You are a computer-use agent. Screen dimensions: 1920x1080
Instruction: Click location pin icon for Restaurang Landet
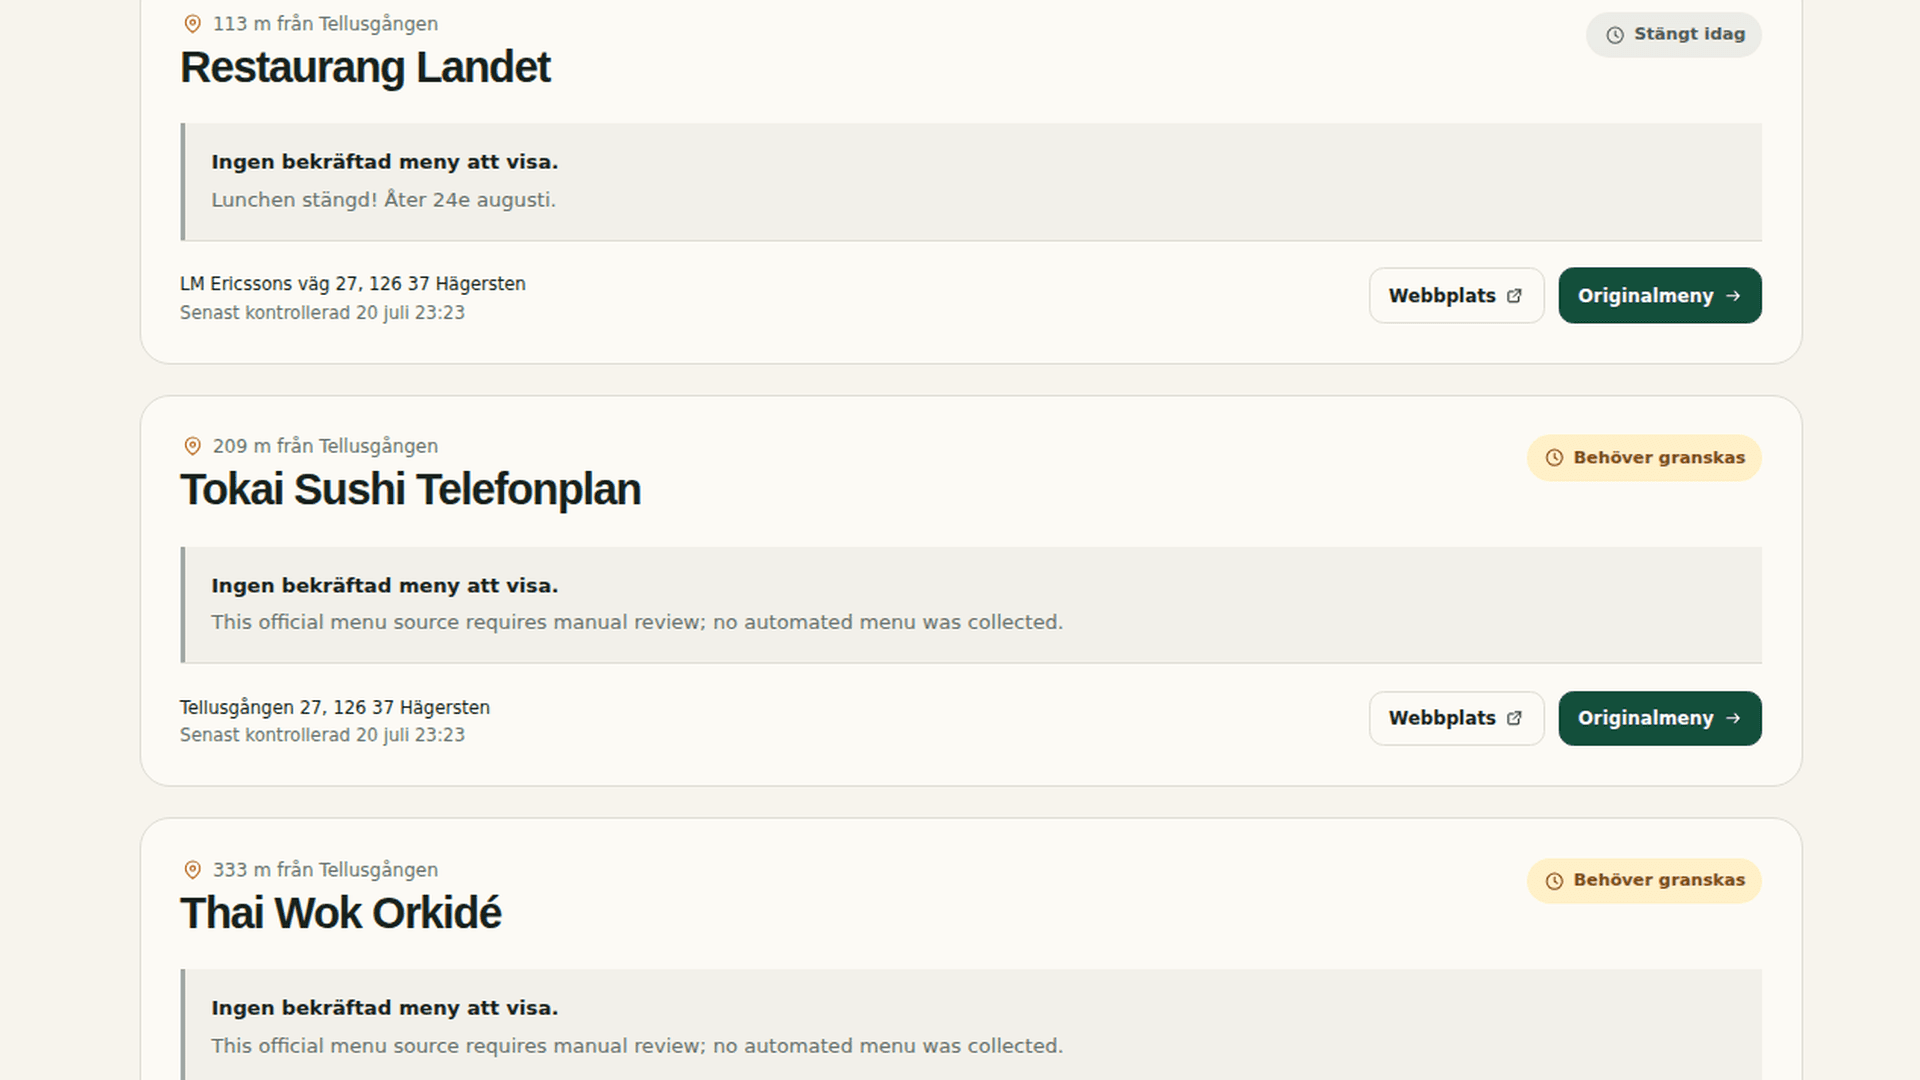point(193,24)
